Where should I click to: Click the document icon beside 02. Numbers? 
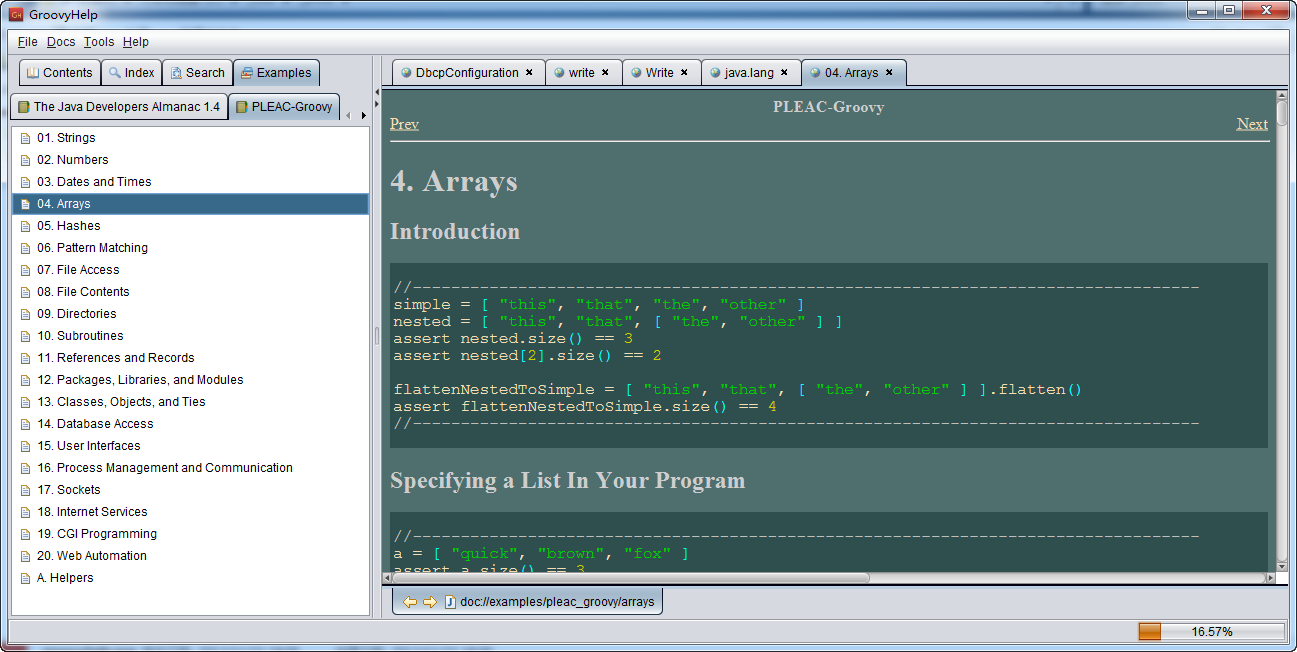pyautogui.click(x=25, y=160)
